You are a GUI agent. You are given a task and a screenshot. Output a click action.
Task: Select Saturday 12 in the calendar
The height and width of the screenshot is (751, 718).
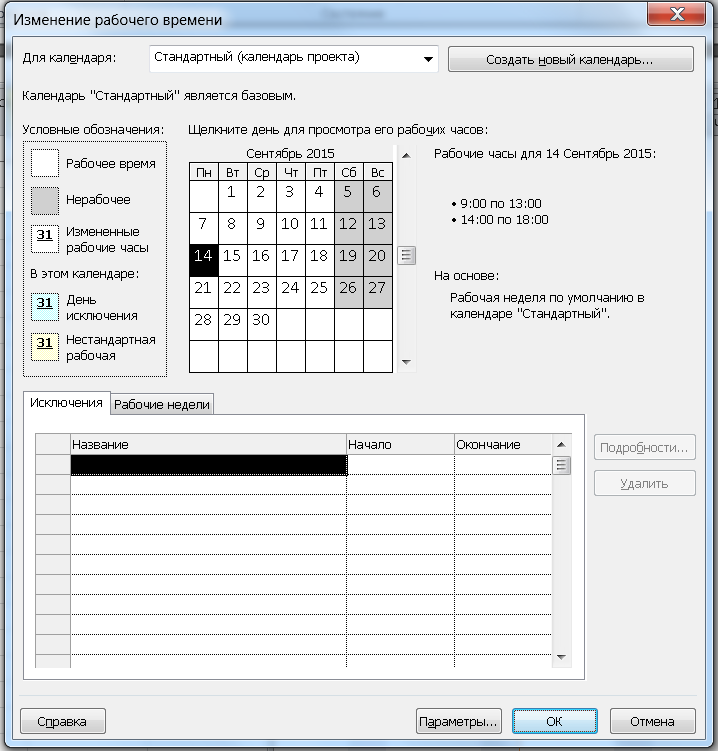pos(349,228)
